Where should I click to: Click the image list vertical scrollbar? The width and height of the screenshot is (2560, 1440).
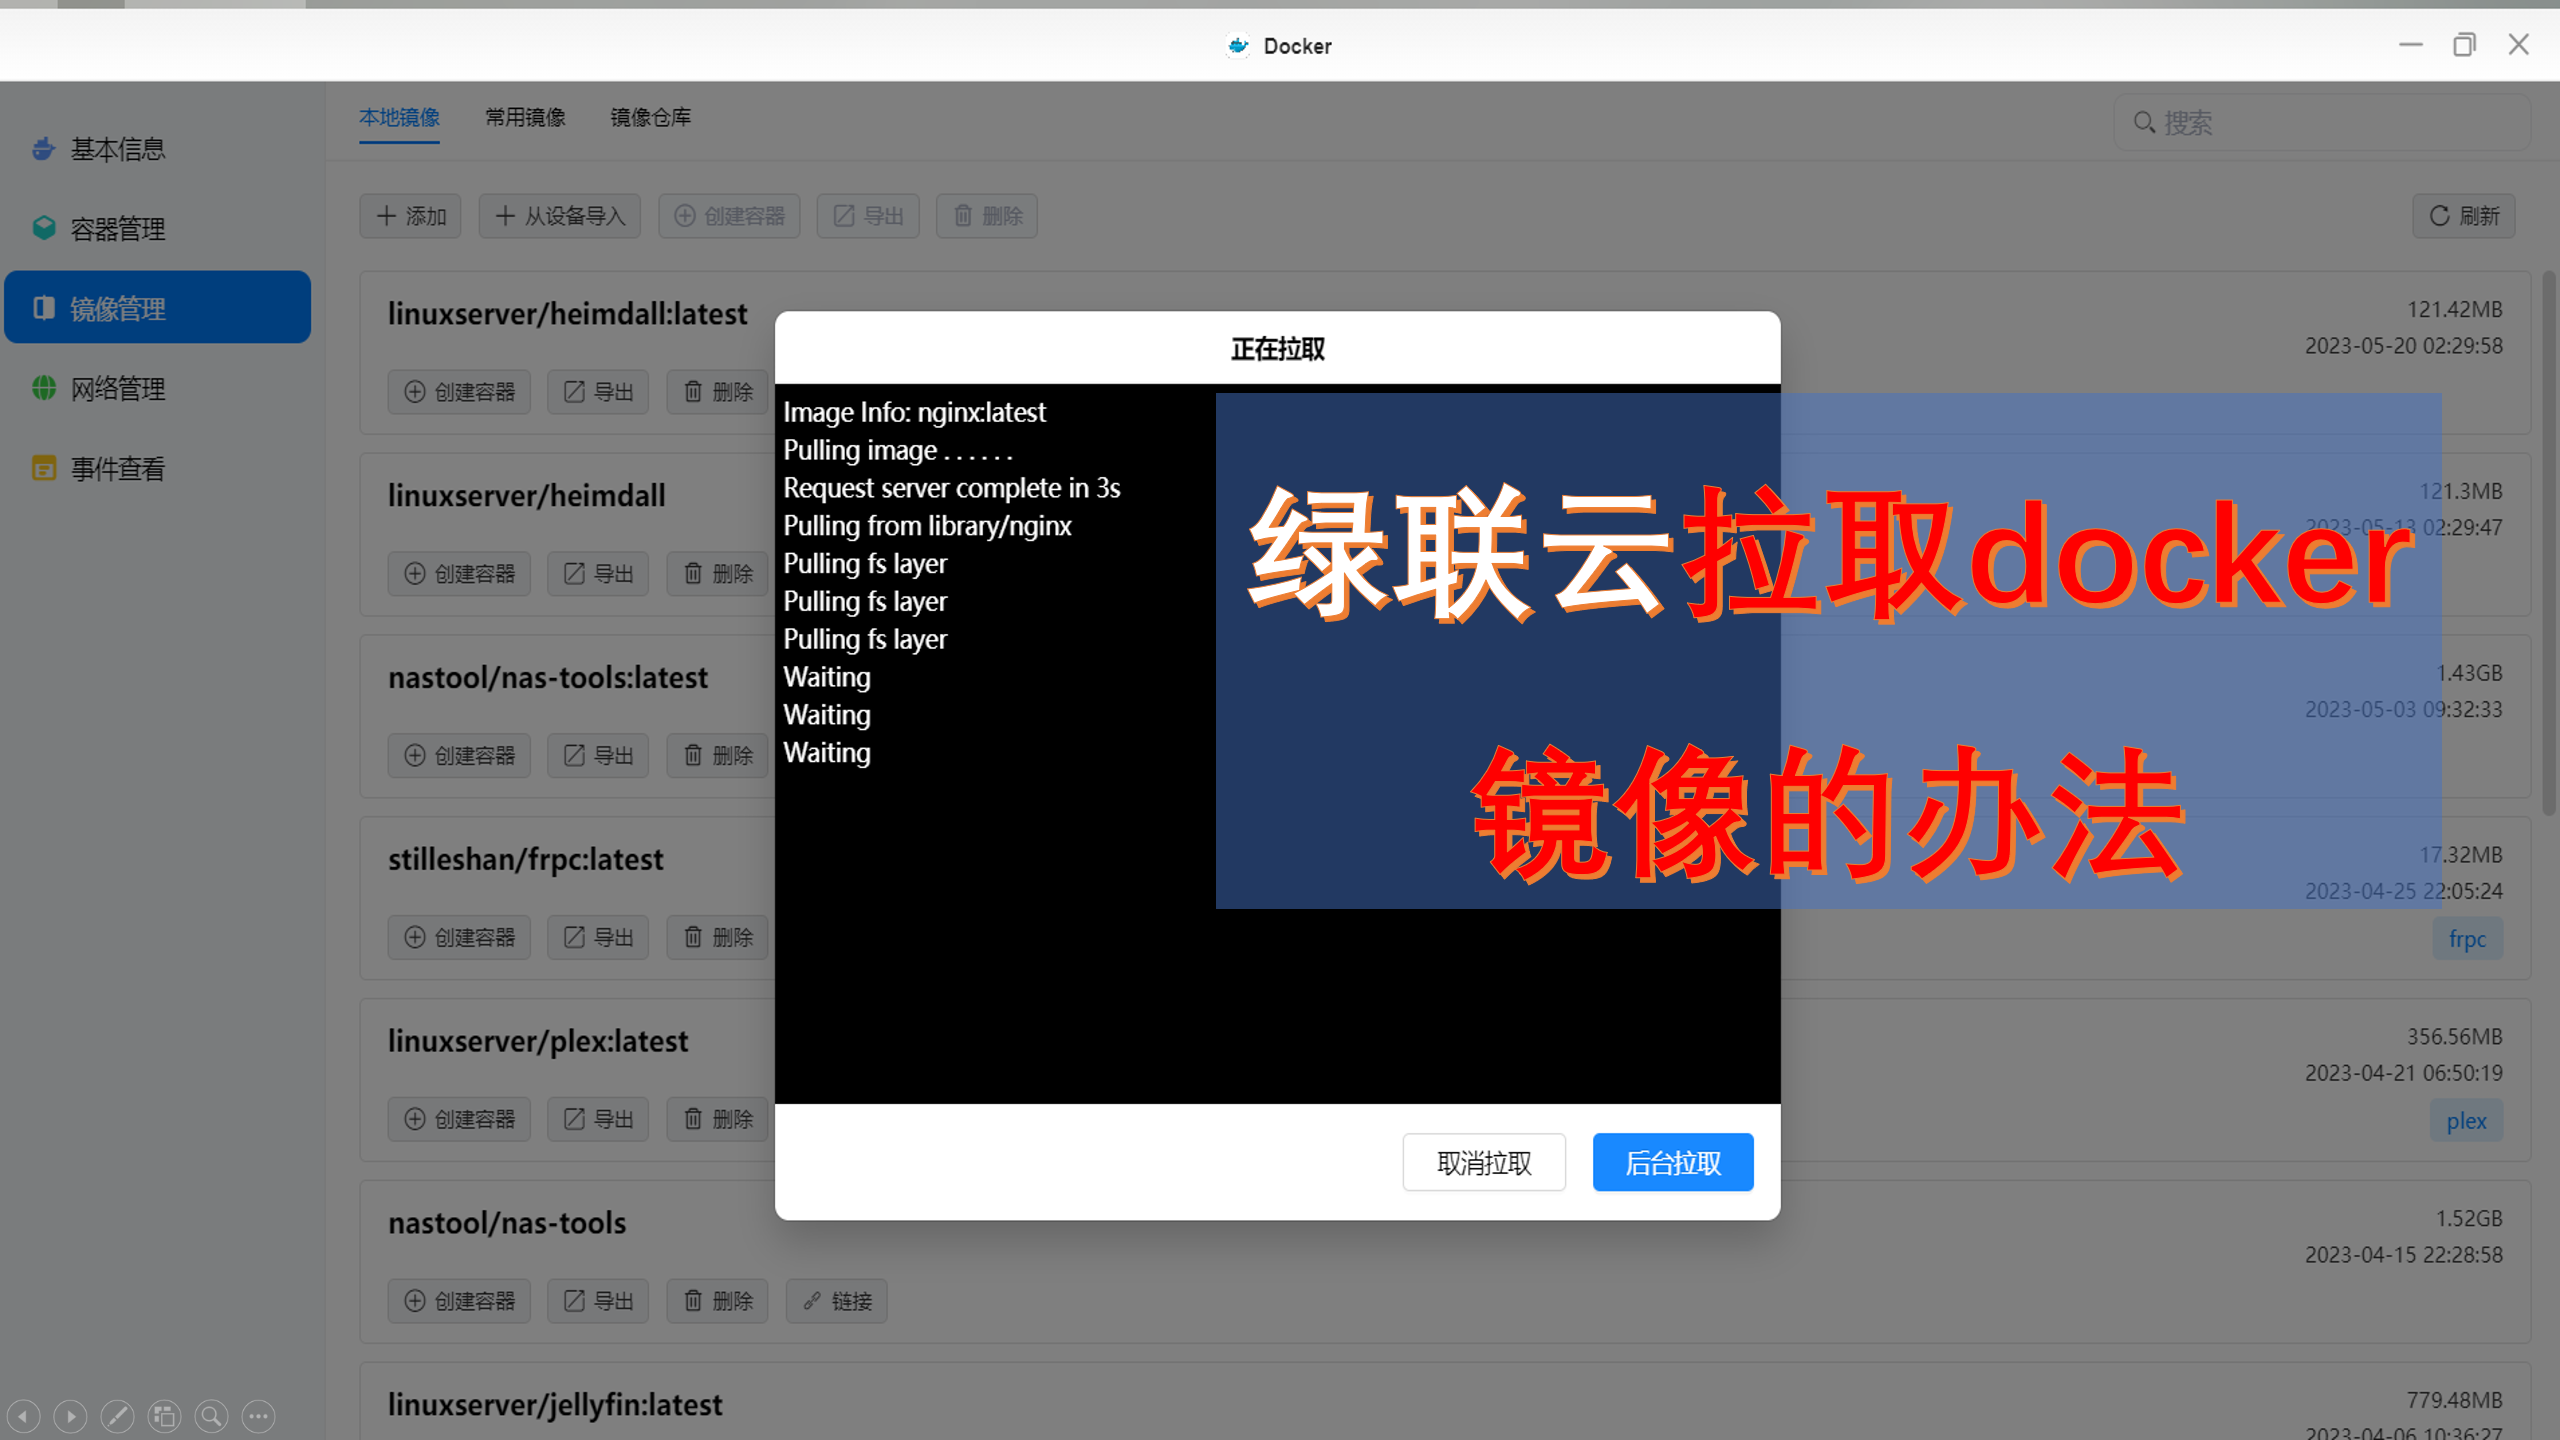point(2549,543)
